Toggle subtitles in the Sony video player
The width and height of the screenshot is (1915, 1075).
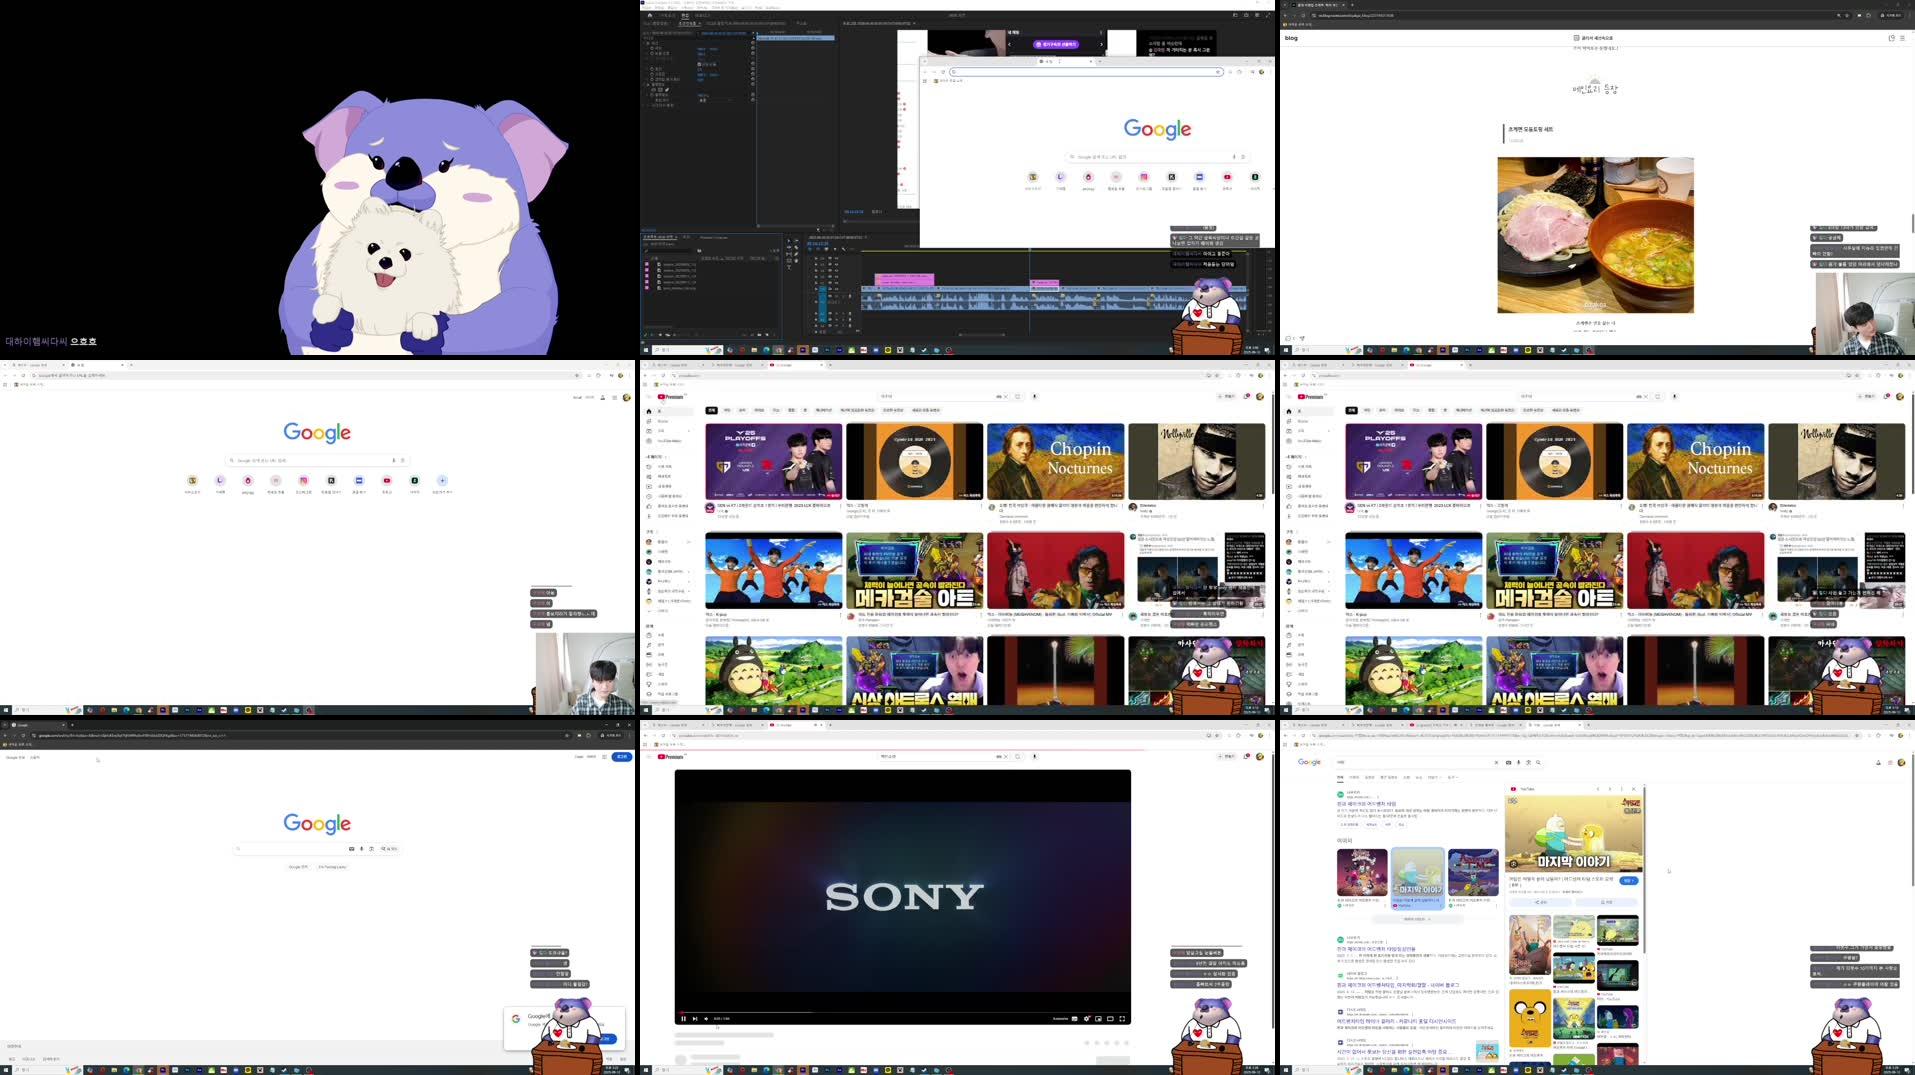1074,1019
